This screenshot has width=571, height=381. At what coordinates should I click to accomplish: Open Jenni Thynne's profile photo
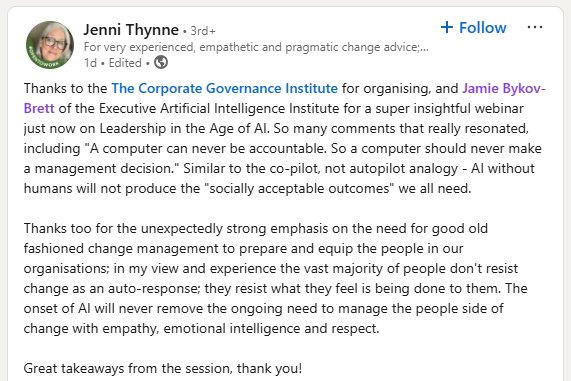50,45
